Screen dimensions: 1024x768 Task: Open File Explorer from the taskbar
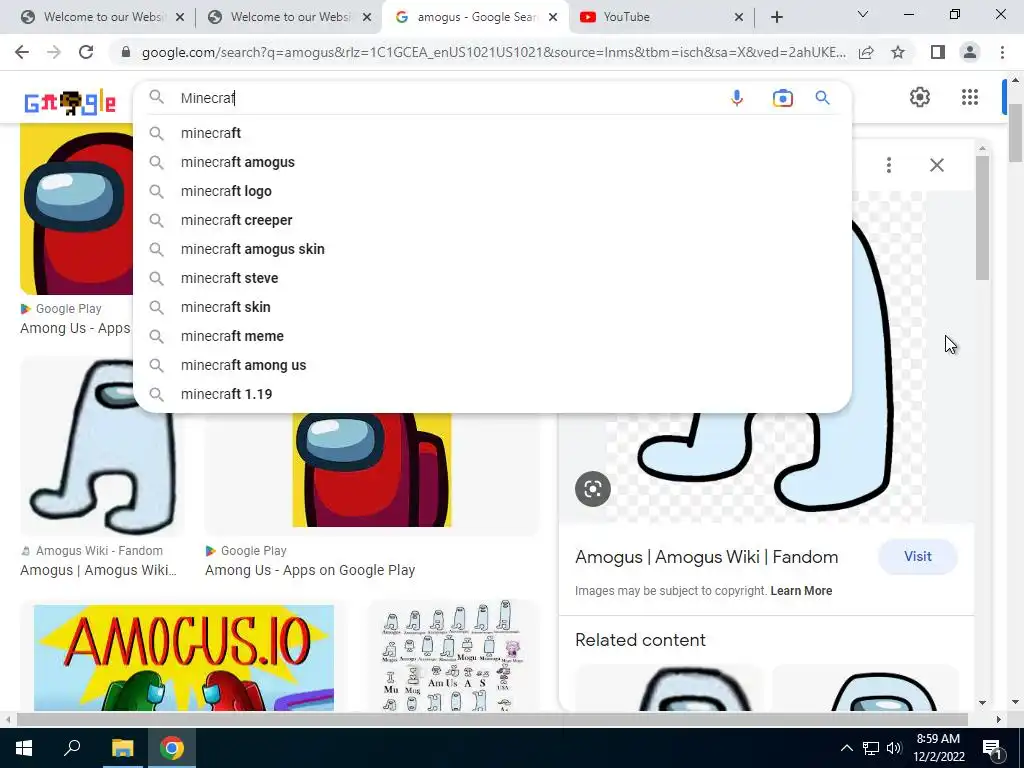click(x=122, y=748)
